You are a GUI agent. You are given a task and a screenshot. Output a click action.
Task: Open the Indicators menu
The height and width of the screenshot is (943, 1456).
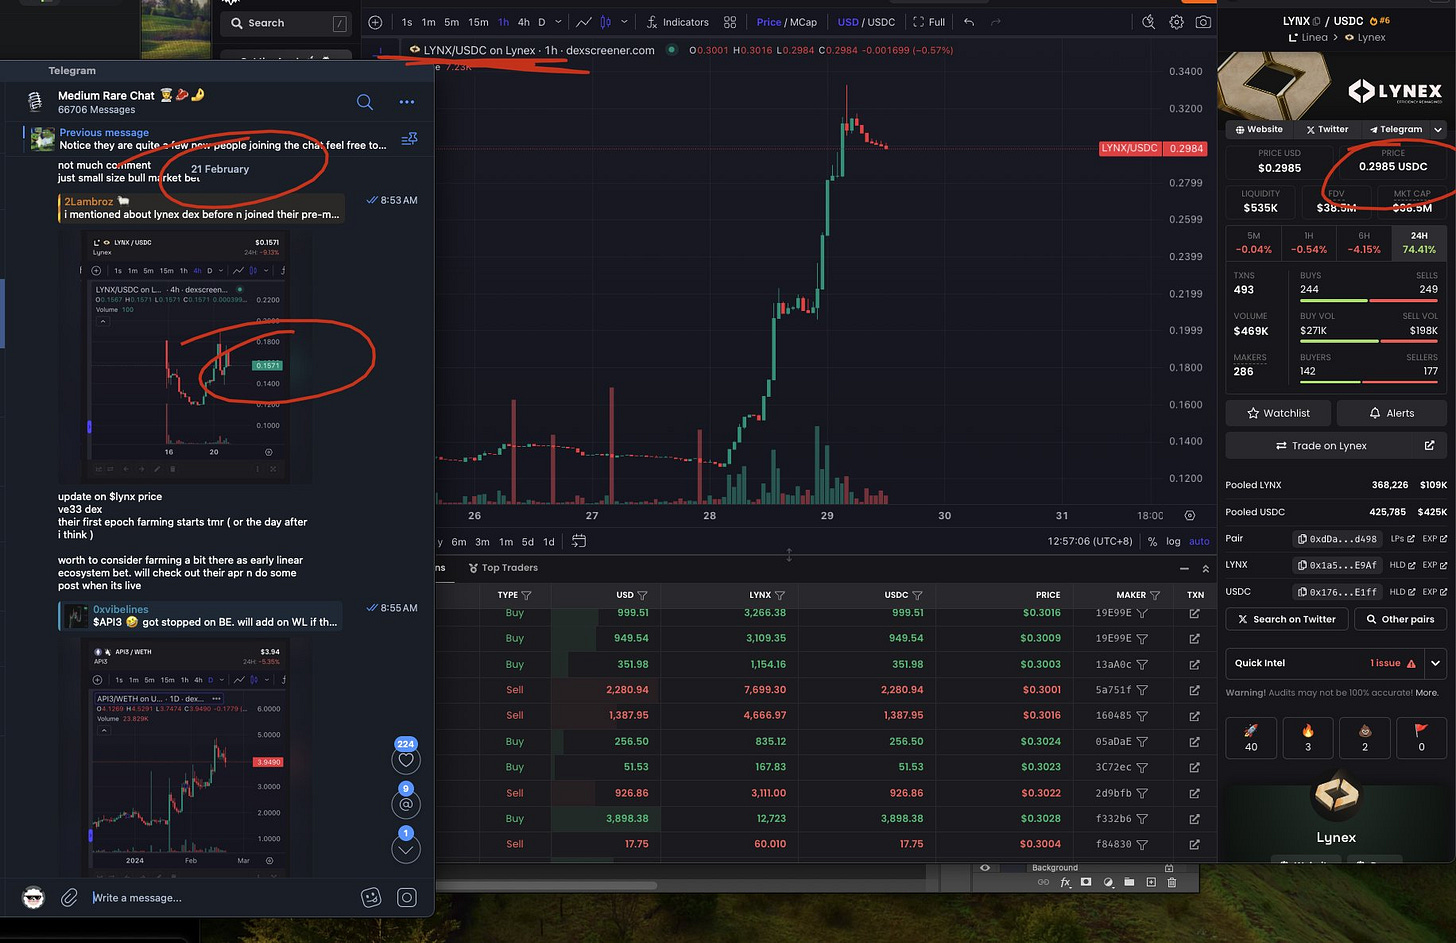coord(677,22)
